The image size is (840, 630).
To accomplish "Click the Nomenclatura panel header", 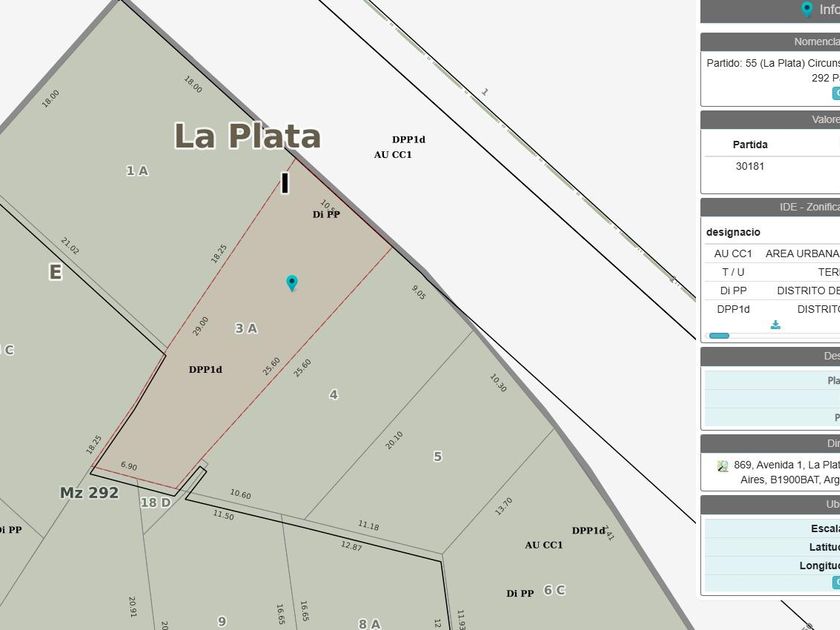I will click(x=770, y=42).
